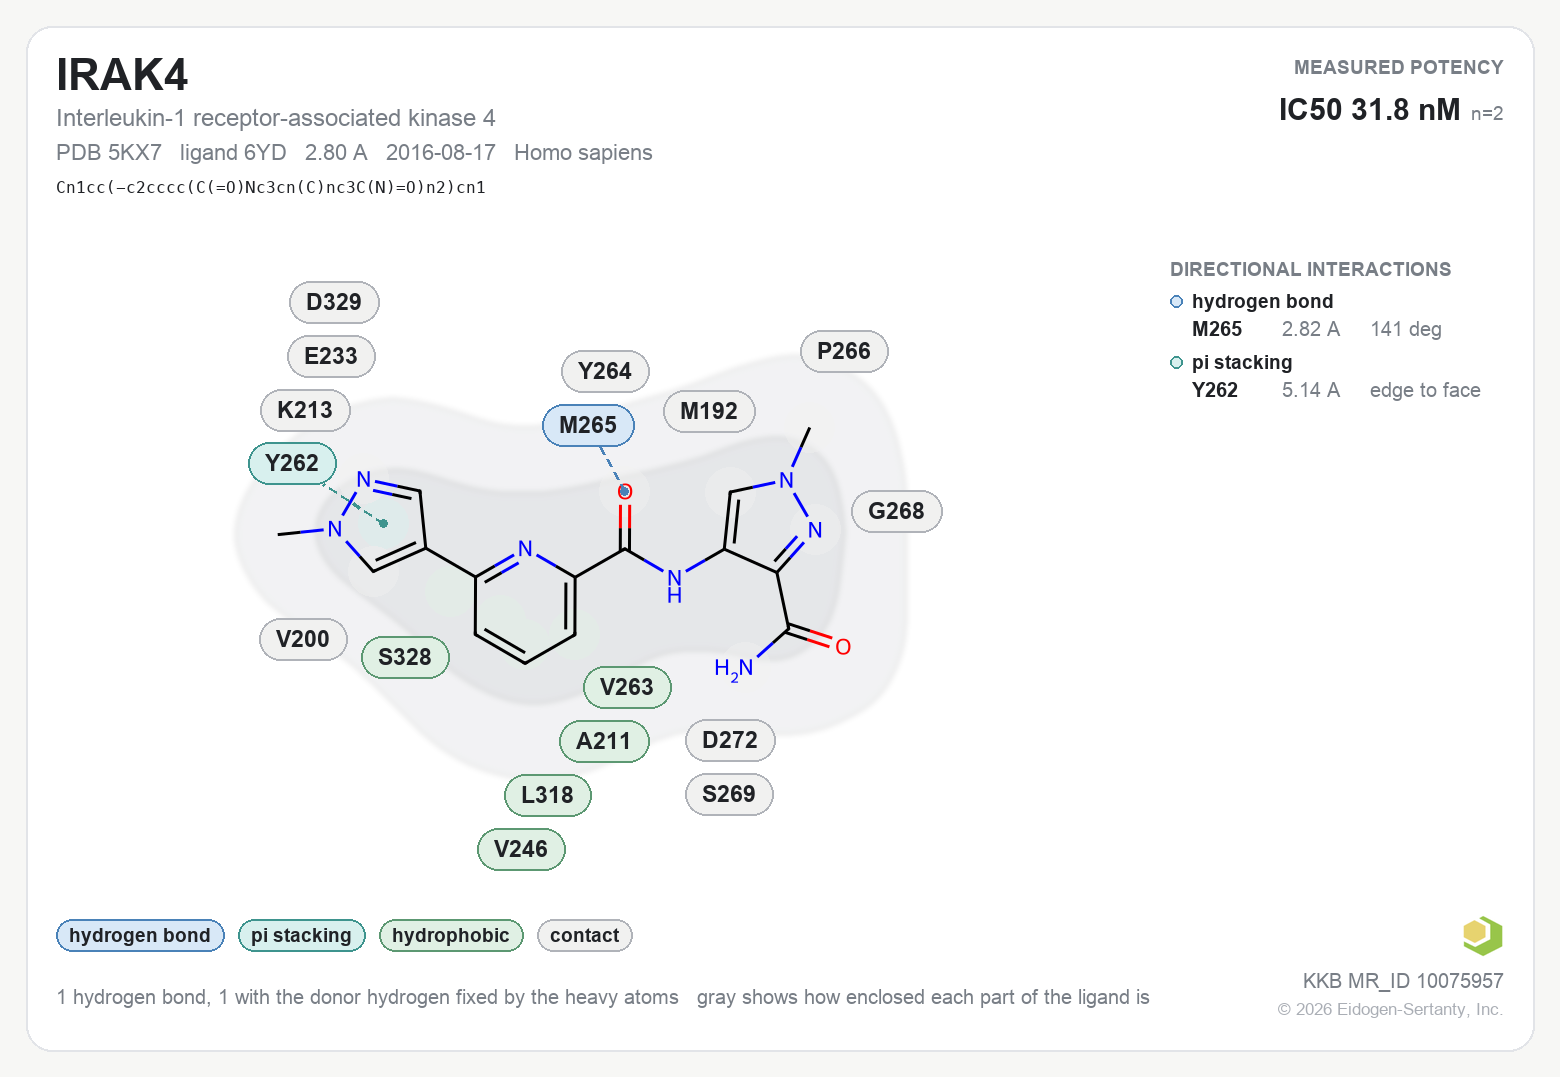Click the PDB 5KX7 identifier text
1560x1077 pixels.
[109, 153]
